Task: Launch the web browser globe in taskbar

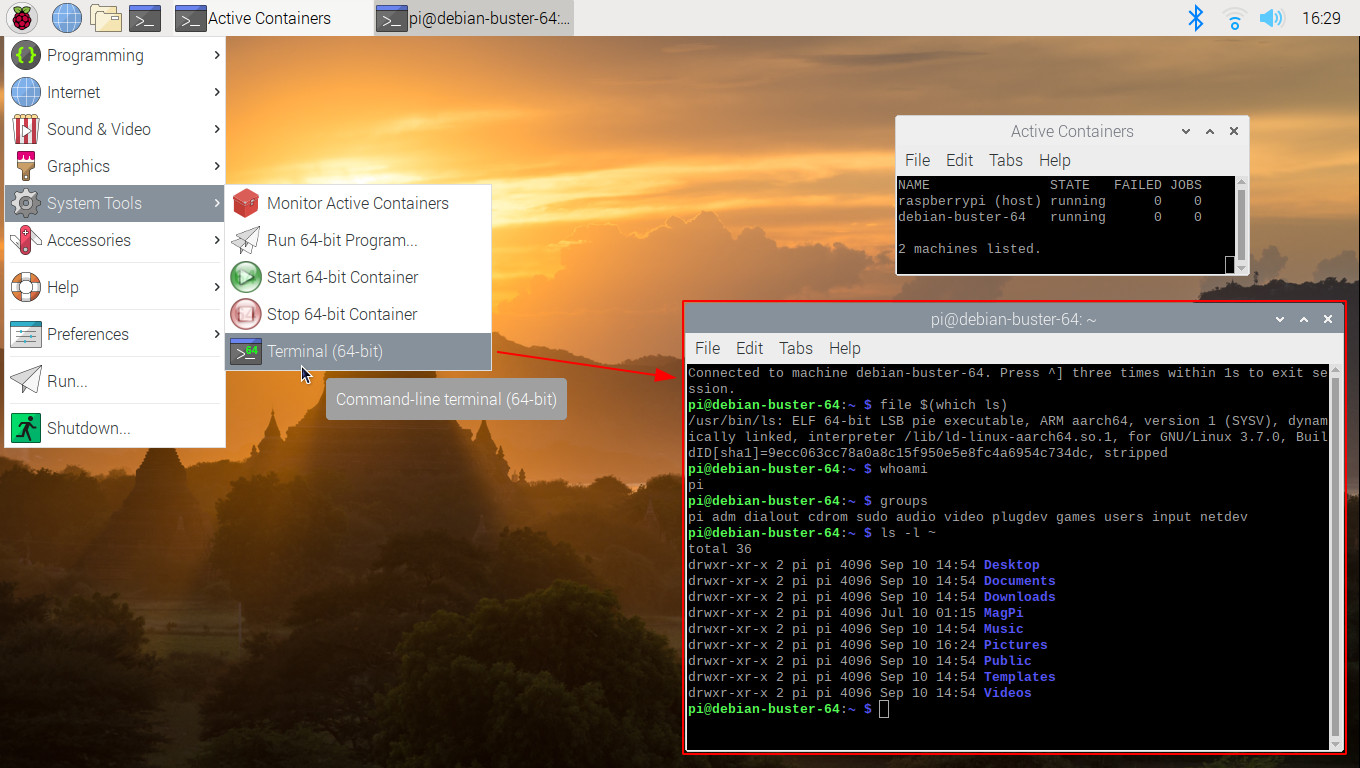Action: pyautogui.click(x=66, y=17)
